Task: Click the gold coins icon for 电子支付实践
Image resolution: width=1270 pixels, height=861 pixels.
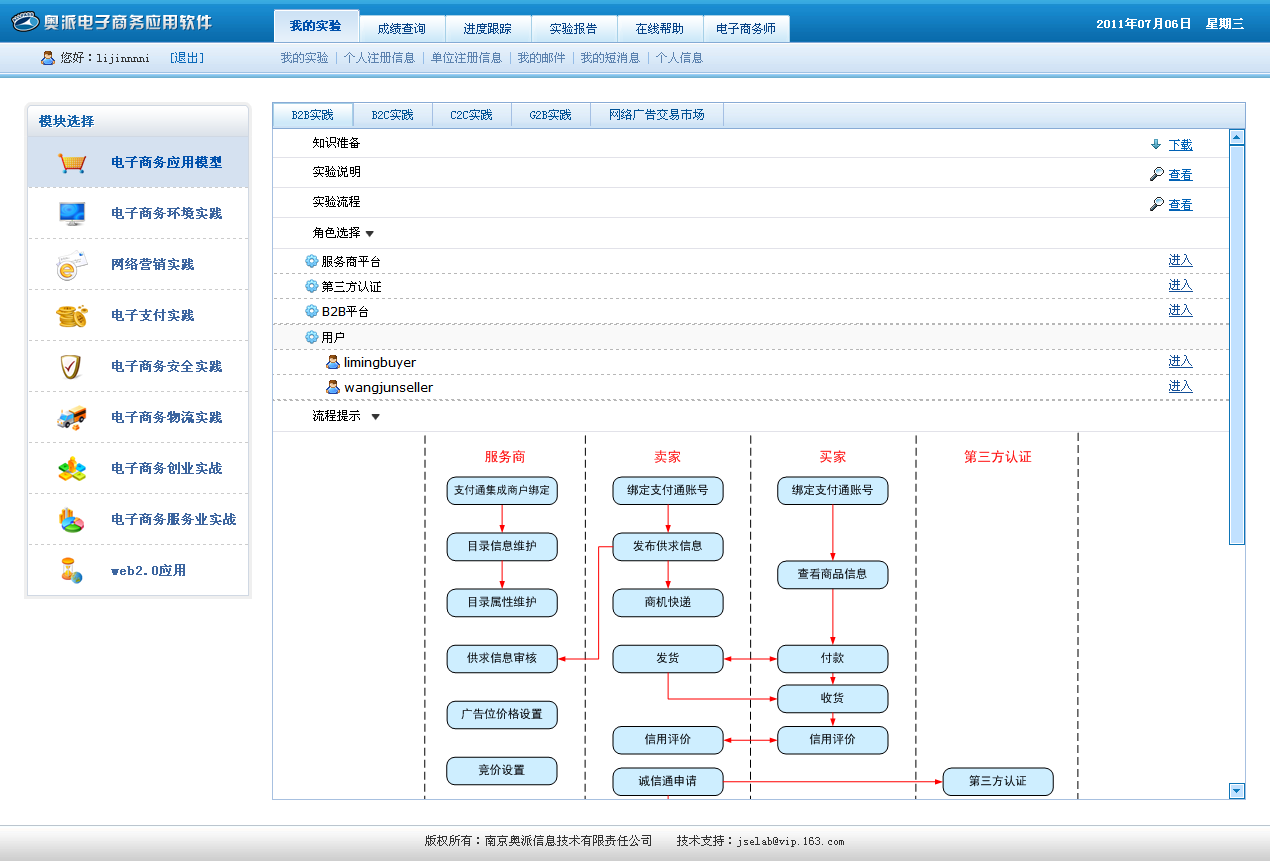Action: [x=72, y=316]
